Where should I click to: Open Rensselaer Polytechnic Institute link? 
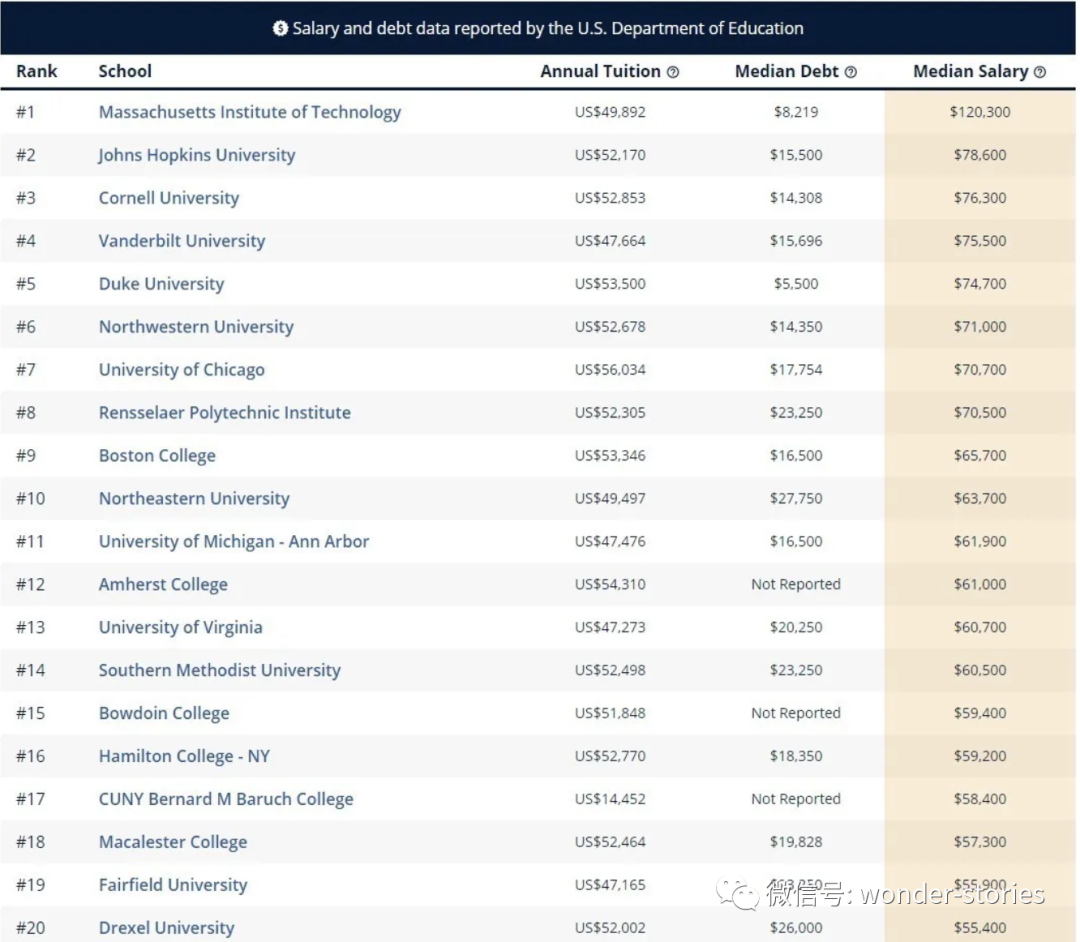[225, 412]
